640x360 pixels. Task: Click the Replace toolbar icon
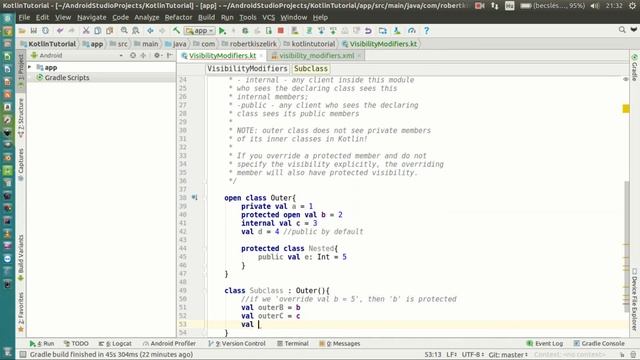pos(136,31)
